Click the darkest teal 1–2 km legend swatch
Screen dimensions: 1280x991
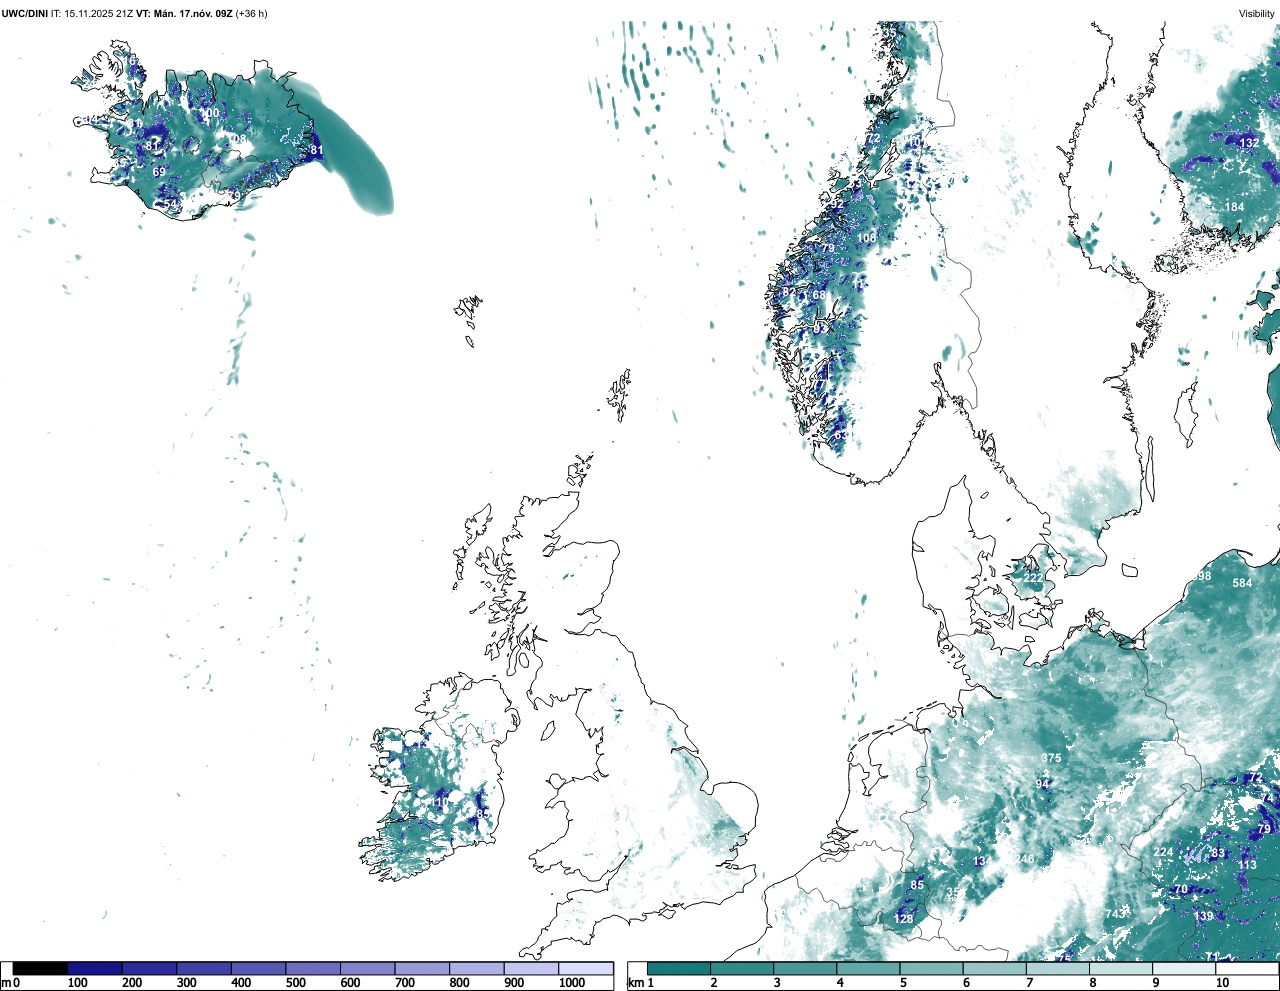pyautogui.click(x=679, y=968)
